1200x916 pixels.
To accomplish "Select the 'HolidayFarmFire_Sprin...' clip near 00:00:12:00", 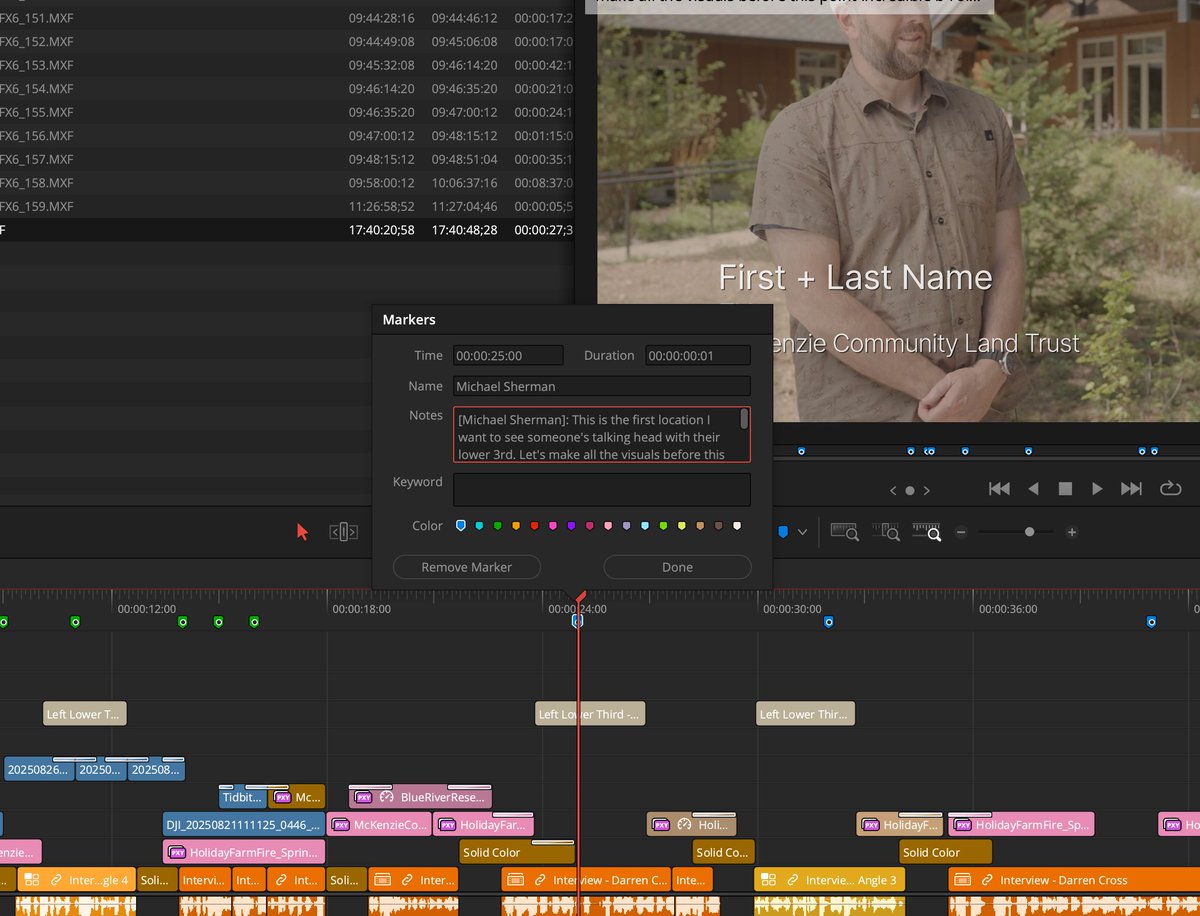I will point(244,853).
